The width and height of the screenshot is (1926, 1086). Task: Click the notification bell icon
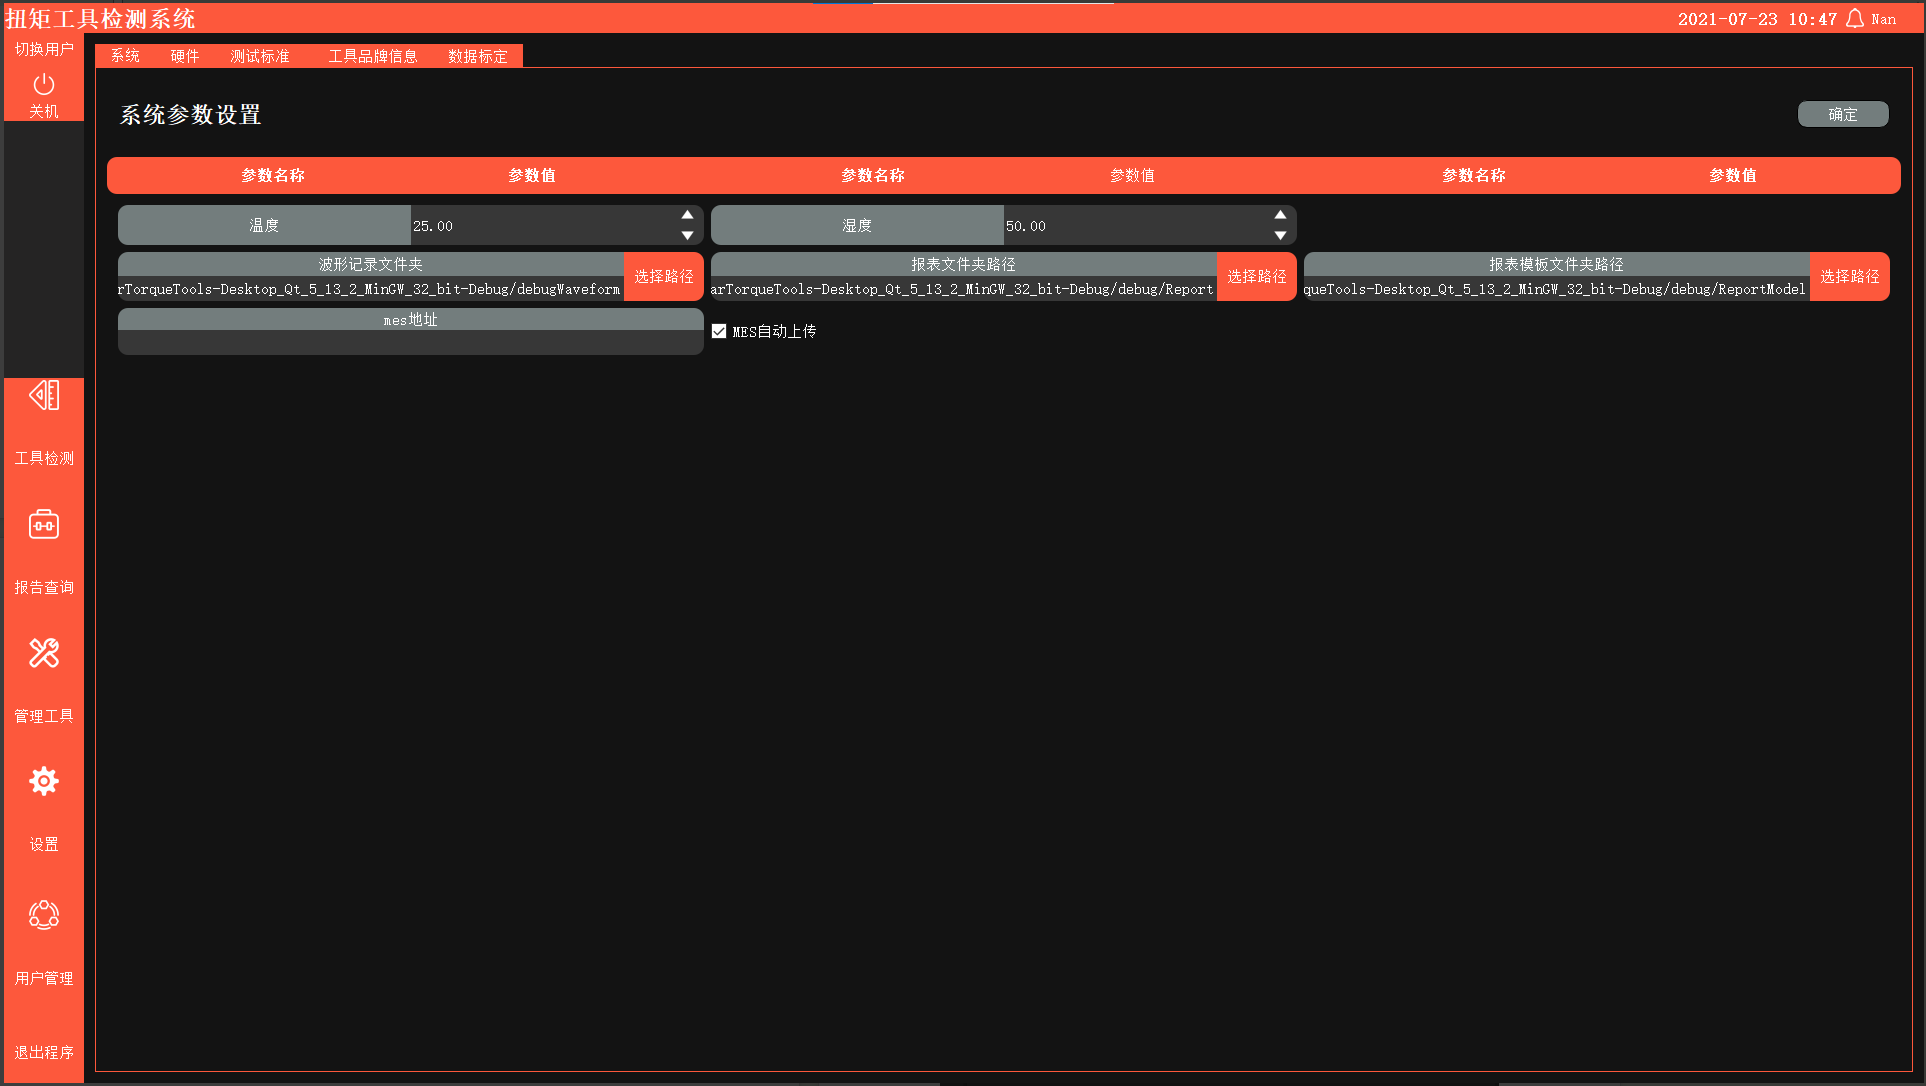click(1855, 19)
